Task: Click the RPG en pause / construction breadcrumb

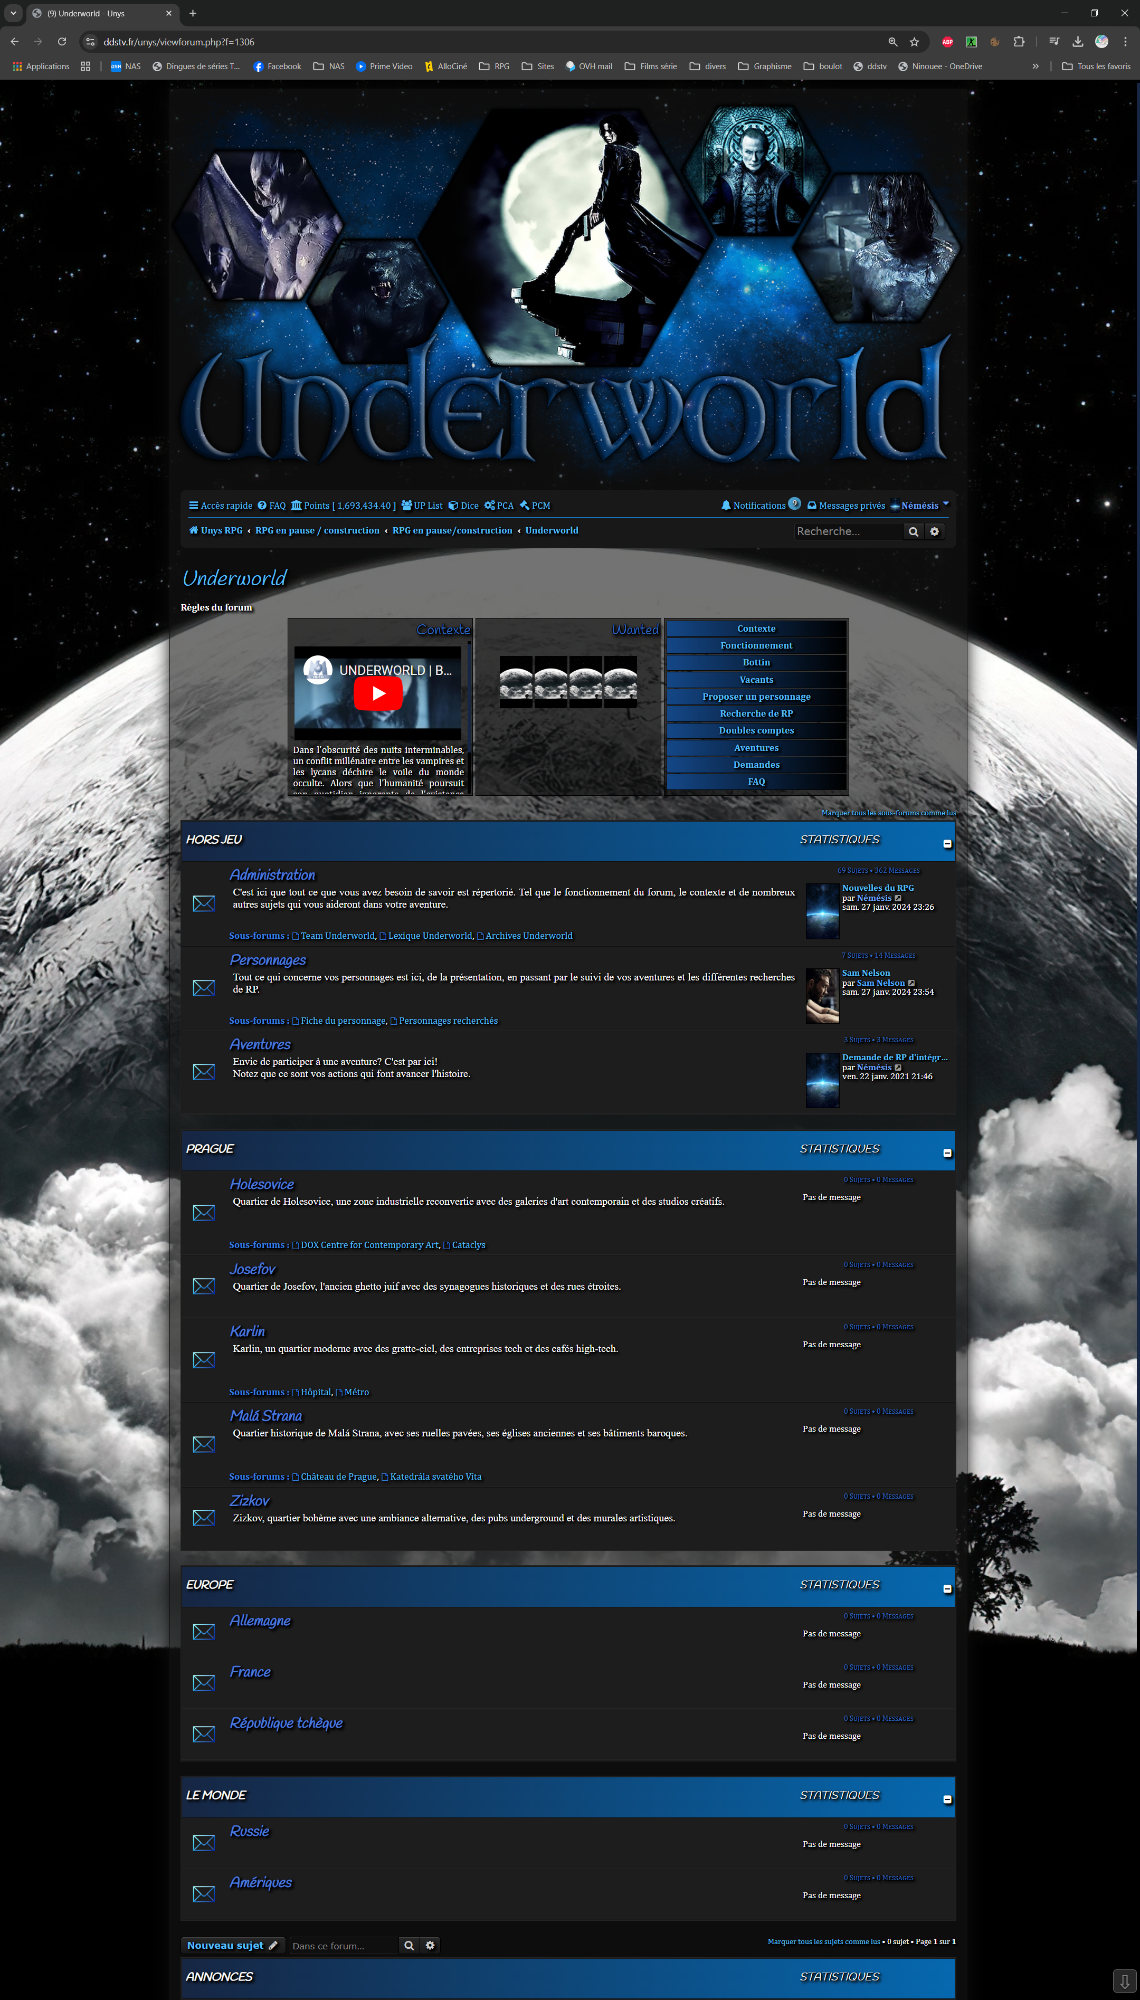Action: 317,531
